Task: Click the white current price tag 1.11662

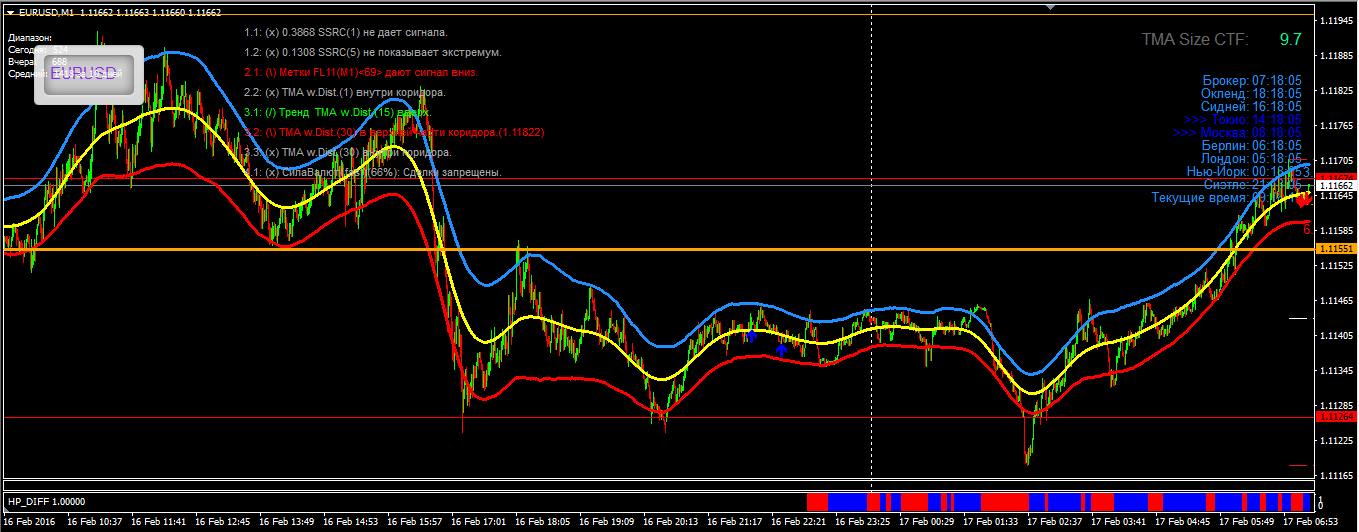Action: (x=1335, y=186)
